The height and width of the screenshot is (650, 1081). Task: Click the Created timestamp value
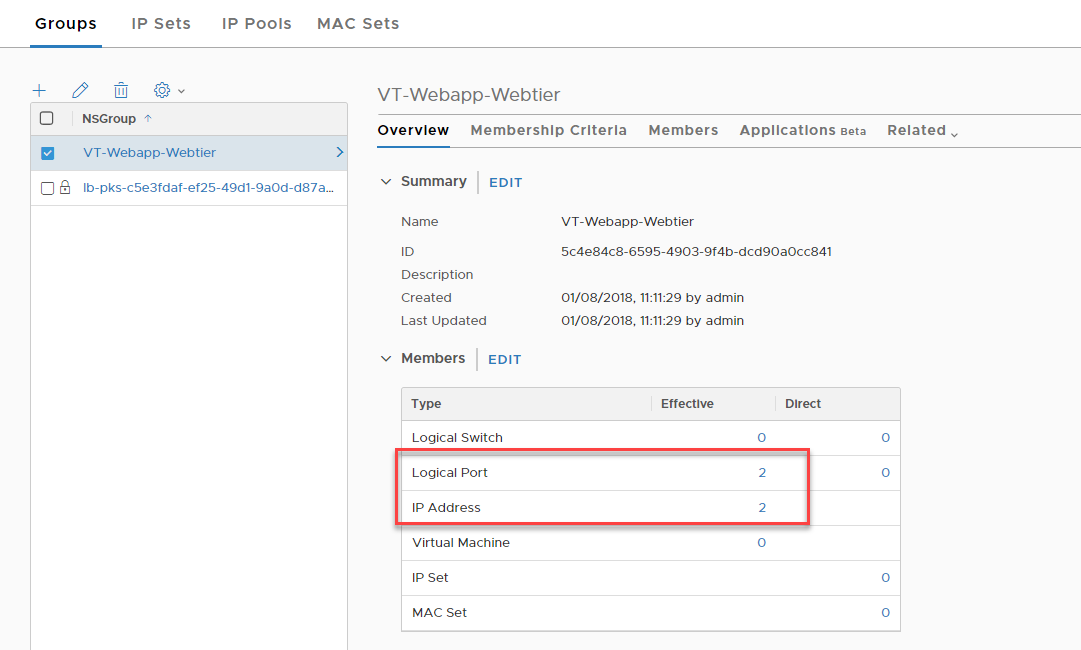click(x=652, y=298)
